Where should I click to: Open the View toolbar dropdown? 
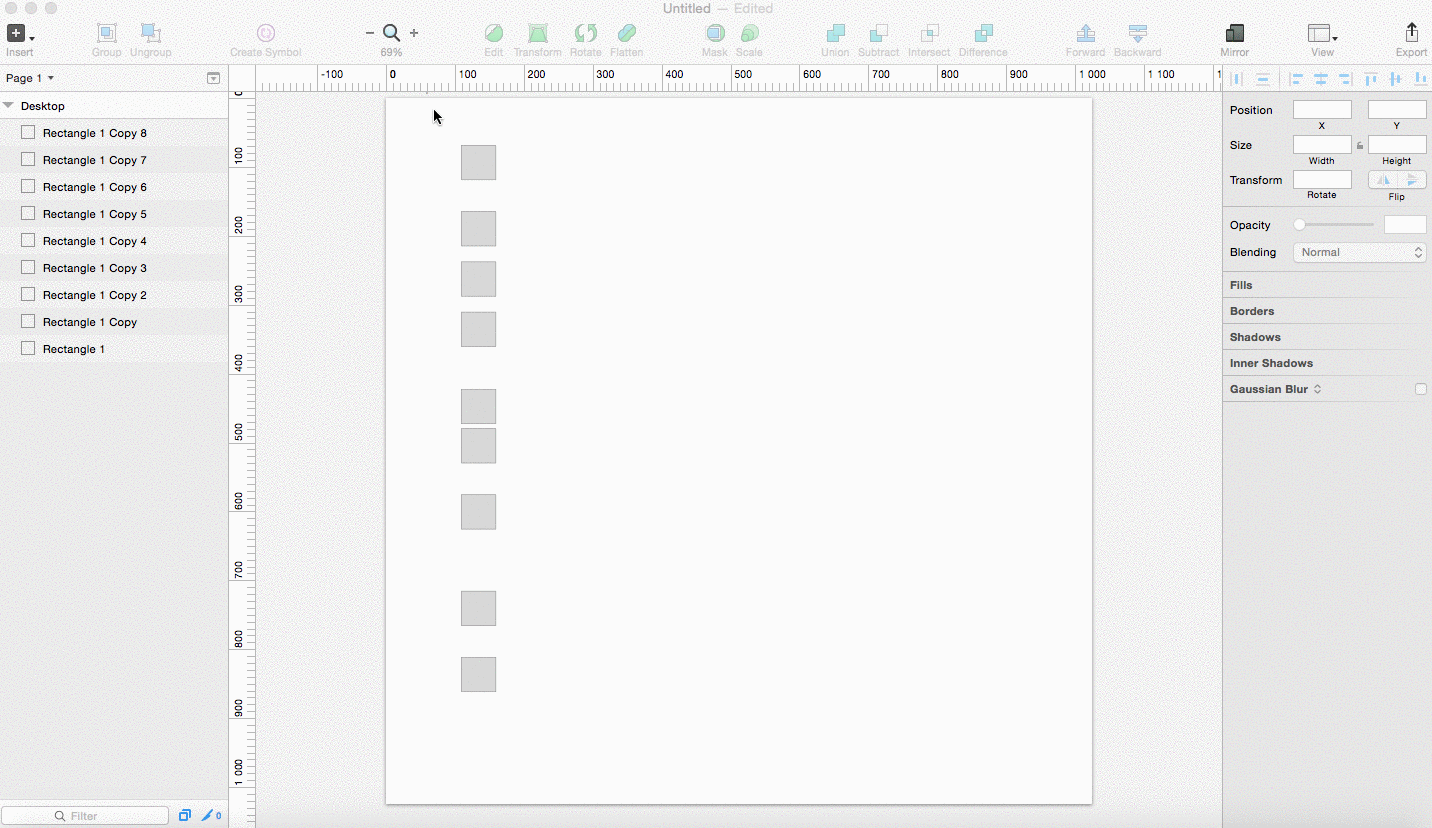(1322, 34)
